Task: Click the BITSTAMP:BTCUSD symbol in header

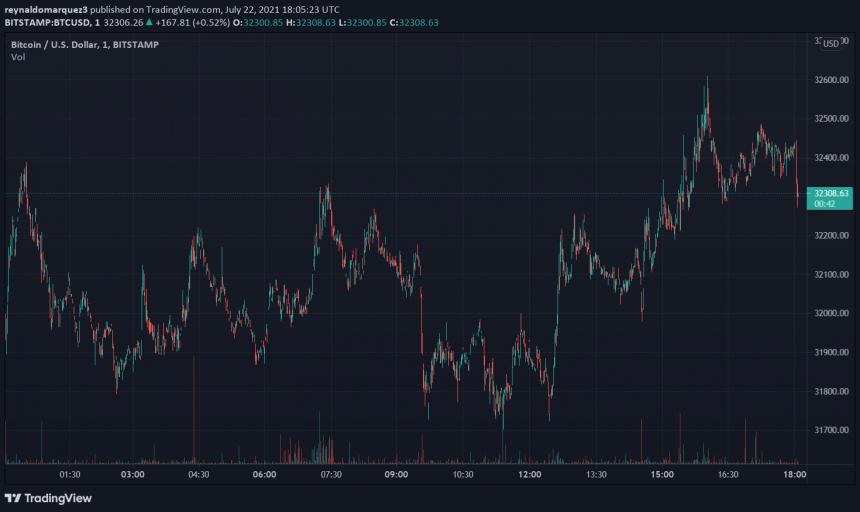Action: [47, 22]
